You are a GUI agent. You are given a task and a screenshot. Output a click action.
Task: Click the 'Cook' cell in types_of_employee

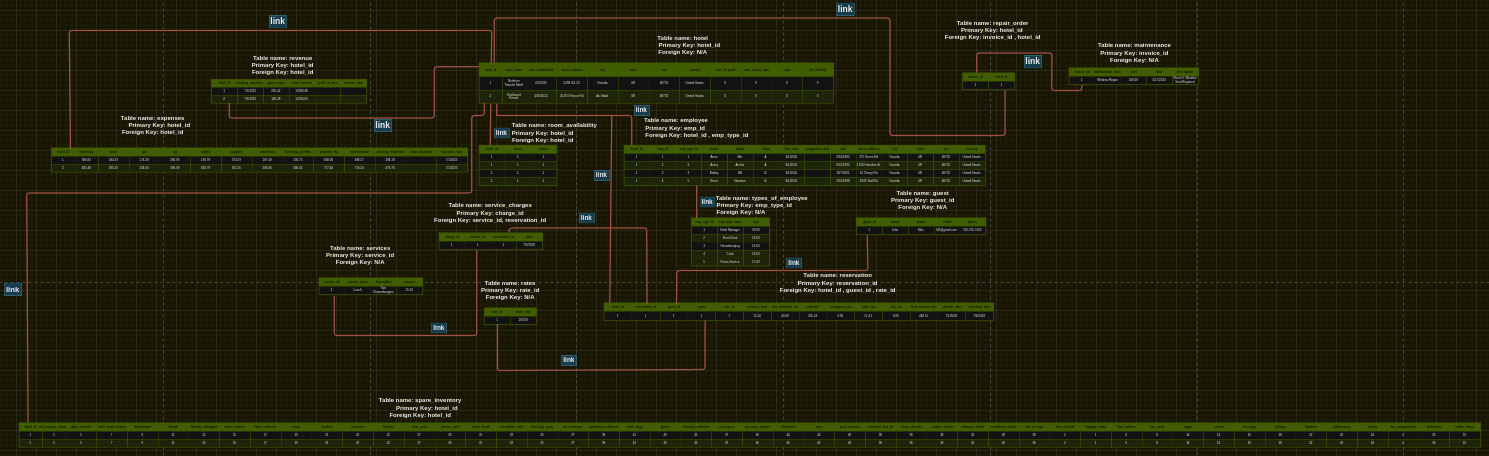(x=730, y=254)
